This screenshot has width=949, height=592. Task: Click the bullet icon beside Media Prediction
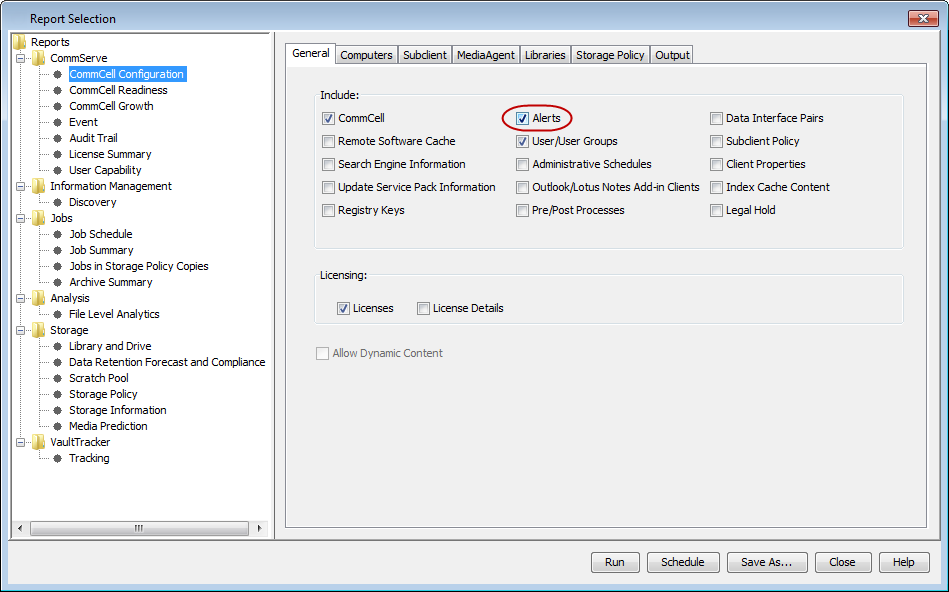(57, 426)
